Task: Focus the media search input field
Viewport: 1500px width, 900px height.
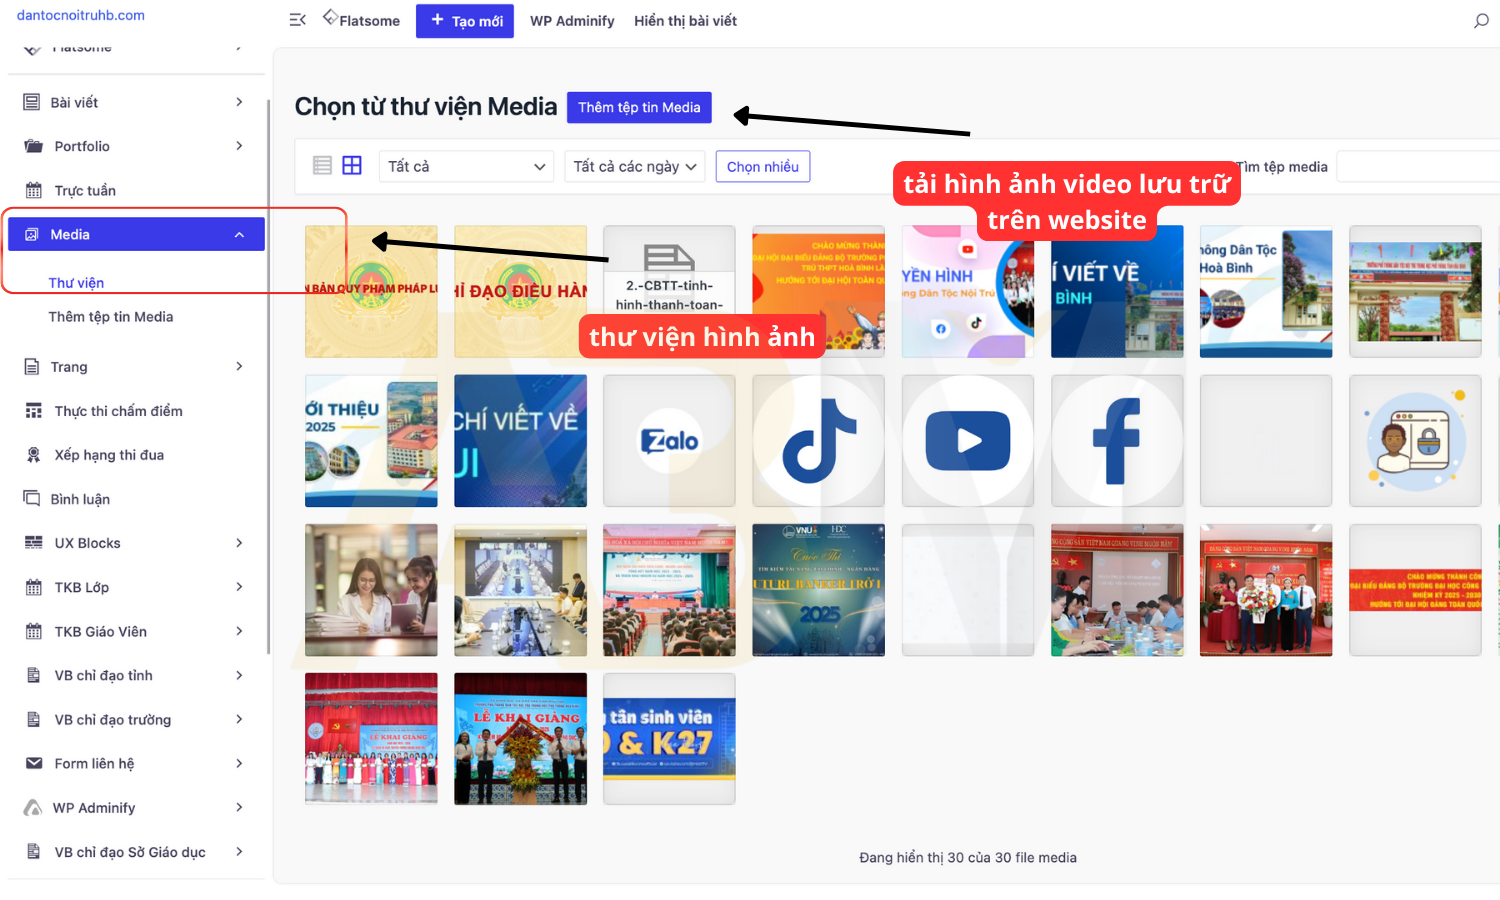Action: tap(1417, 167)
